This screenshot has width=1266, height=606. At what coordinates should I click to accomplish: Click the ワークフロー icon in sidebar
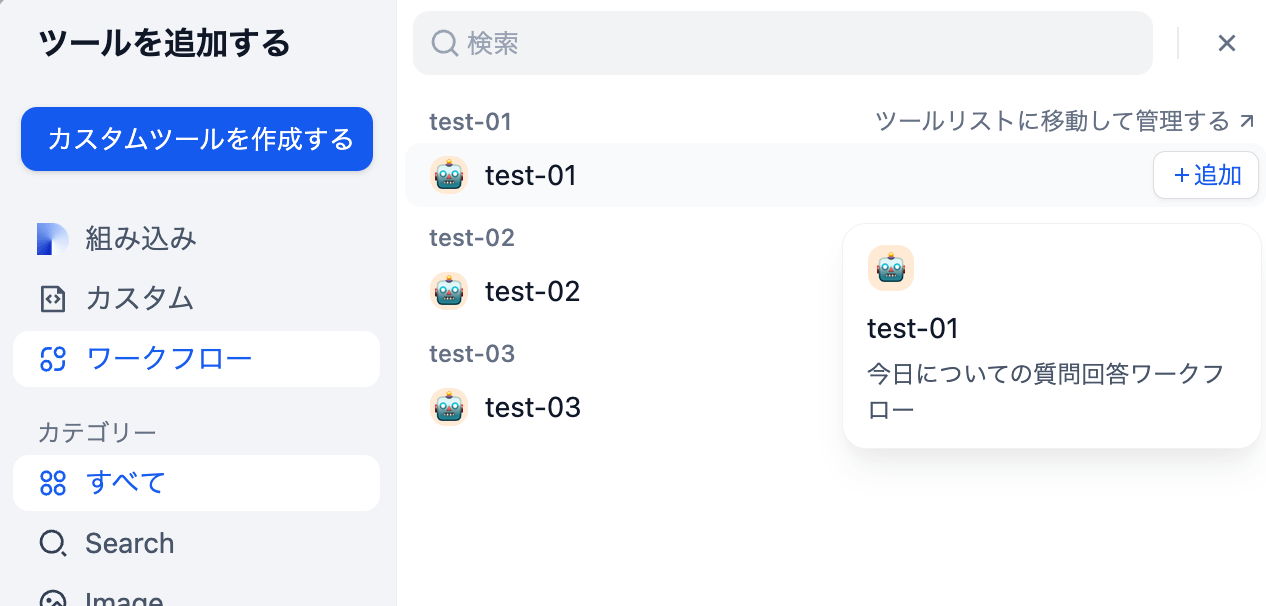coord(52,359)
